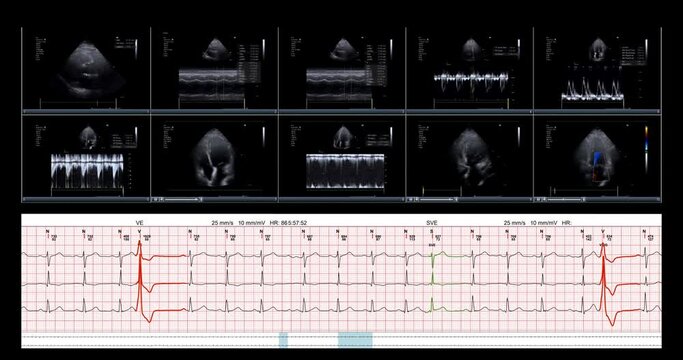Viewport: 683px width, 360px height.
Task: Select S beat marker above green complex
Action: [x=432, y=231]
